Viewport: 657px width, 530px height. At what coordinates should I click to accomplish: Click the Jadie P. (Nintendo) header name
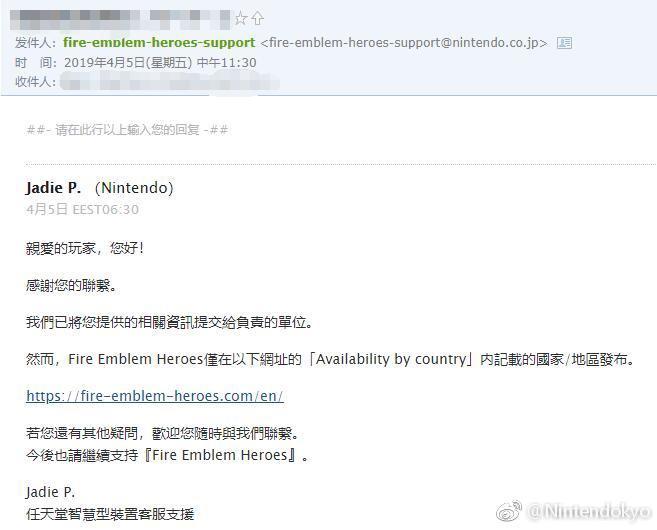(x=99, y=188)
